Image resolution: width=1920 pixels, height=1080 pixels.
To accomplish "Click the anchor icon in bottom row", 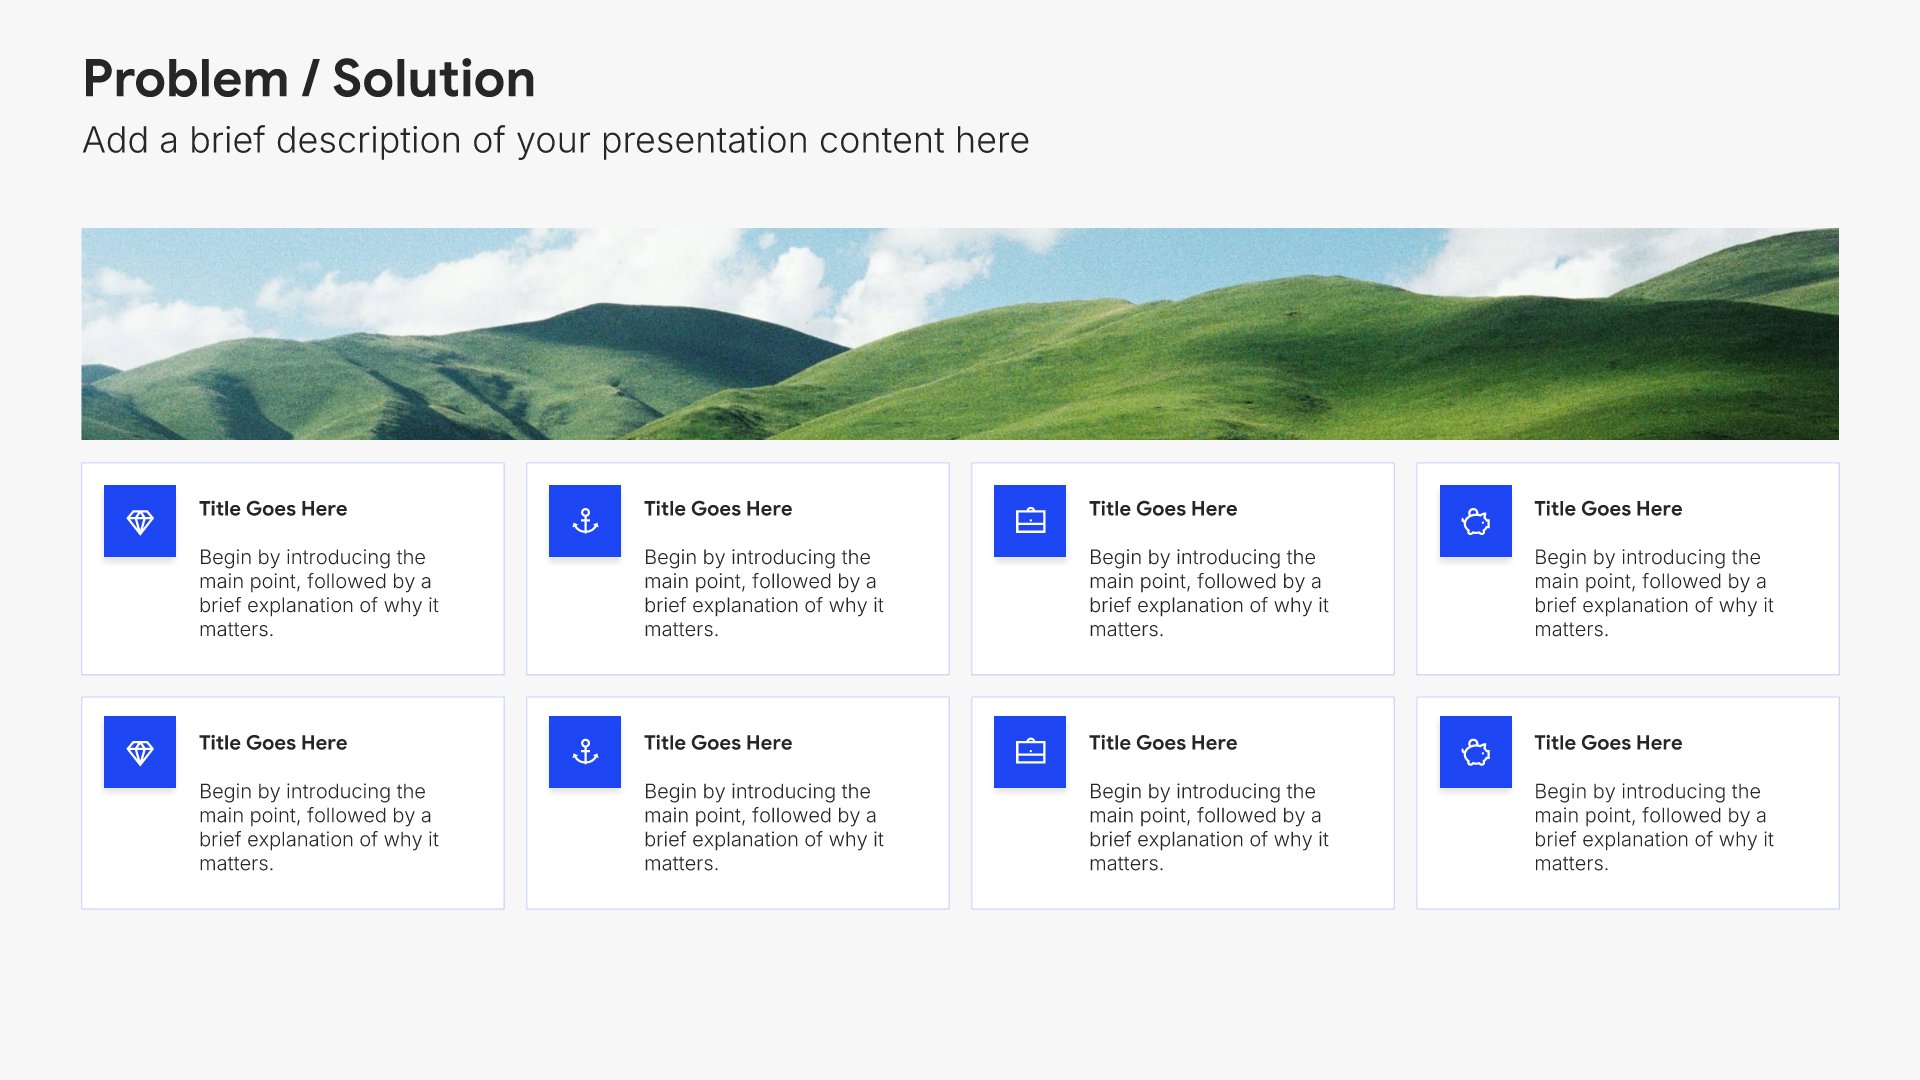I will click(585, 752).
